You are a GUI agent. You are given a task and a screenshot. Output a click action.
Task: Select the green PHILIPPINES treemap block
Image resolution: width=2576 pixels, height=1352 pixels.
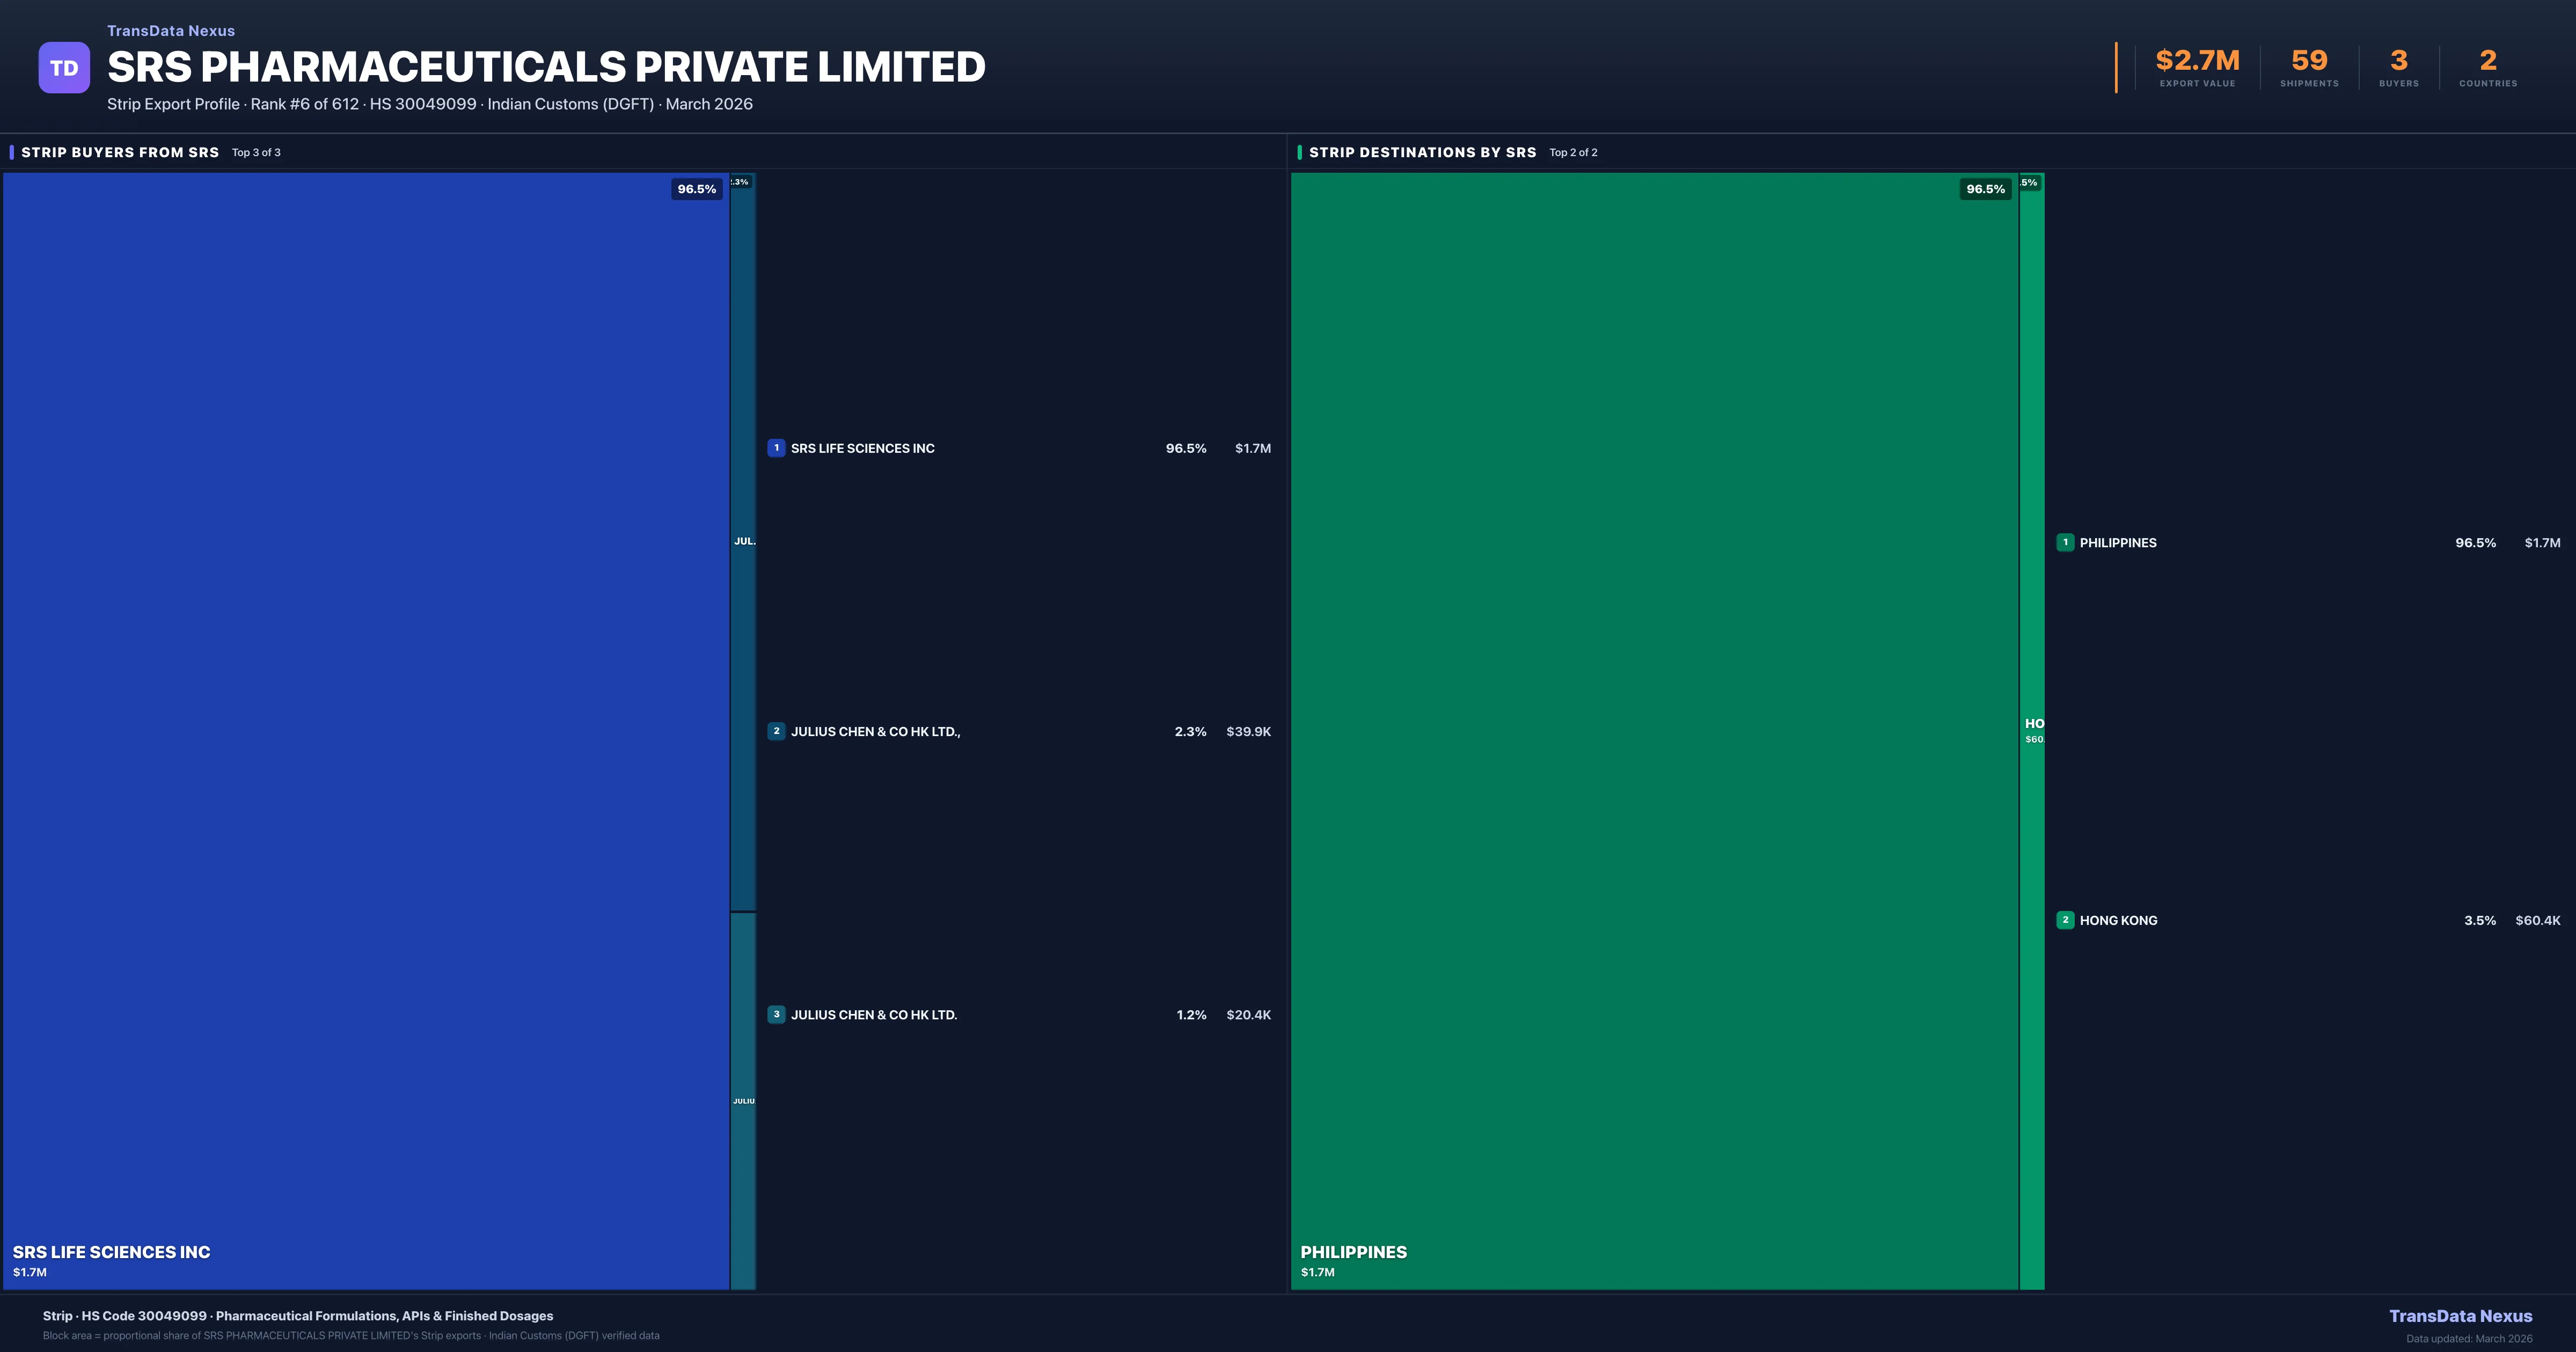(x=1655, y=730)
